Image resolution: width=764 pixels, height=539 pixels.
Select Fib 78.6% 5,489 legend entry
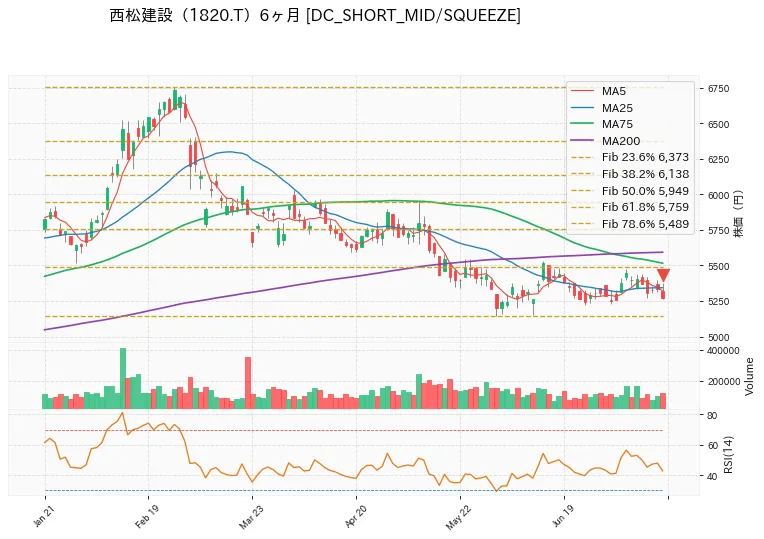[x=630, y=224]
